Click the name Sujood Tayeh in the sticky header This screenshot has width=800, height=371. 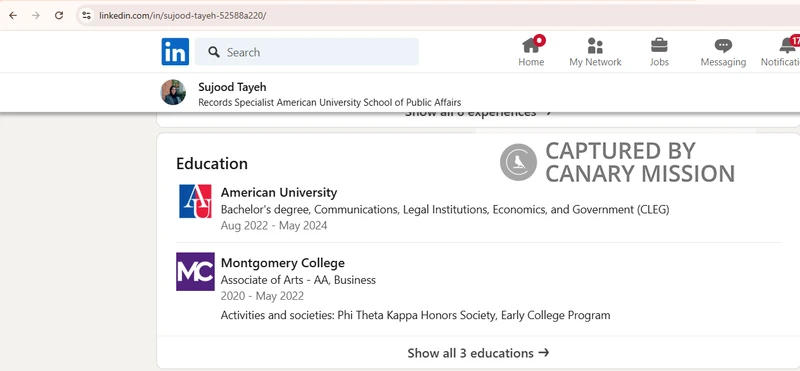pos(232,87)
